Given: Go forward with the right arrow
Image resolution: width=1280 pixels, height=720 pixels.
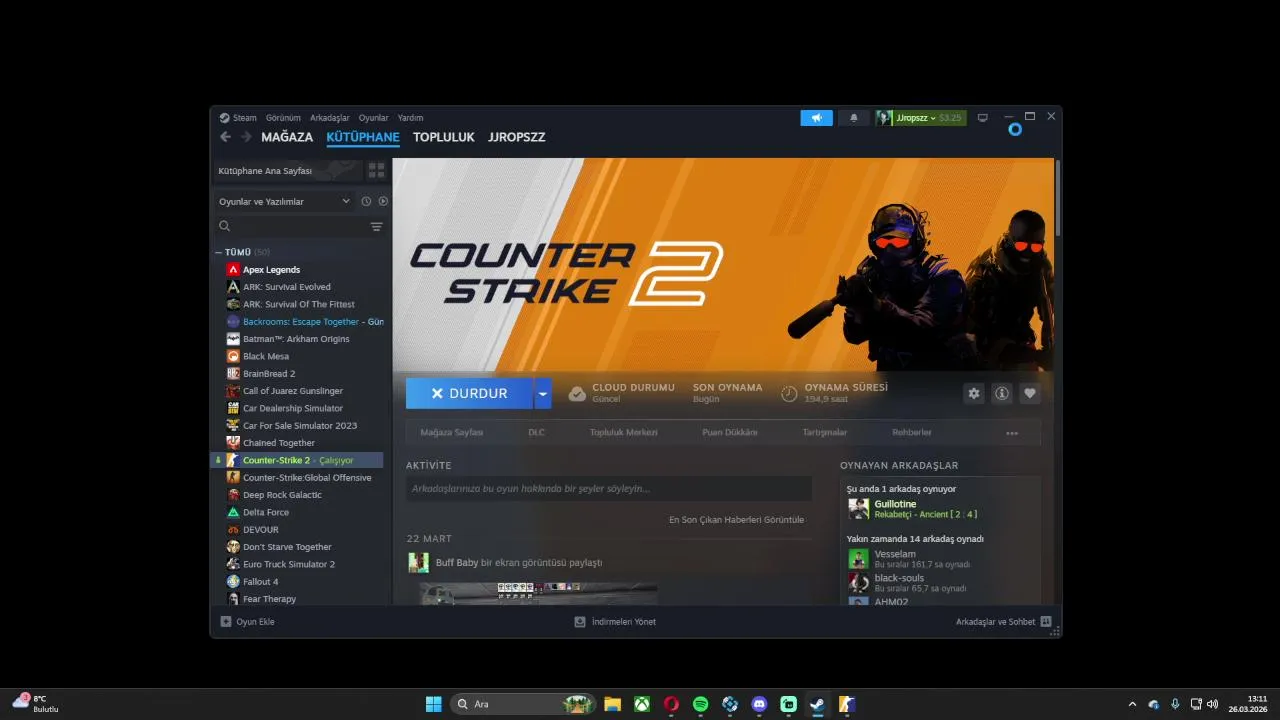Looking at the screenshot, I should [246, 137].
